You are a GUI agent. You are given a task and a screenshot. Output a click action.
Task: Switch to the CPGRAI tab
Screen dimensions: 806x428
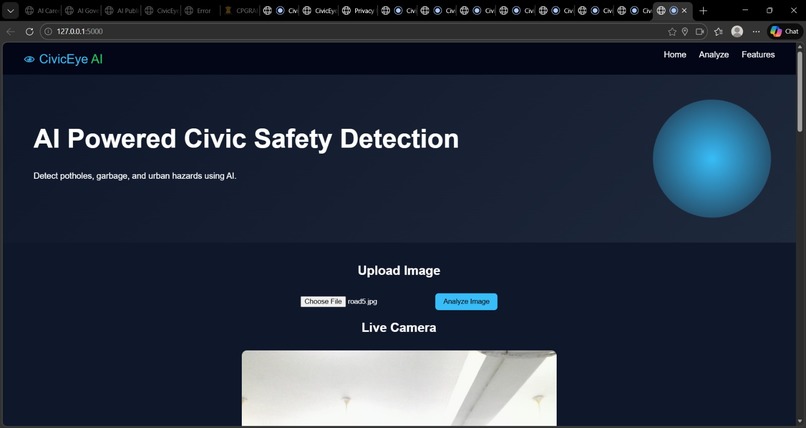coord(241,10)
